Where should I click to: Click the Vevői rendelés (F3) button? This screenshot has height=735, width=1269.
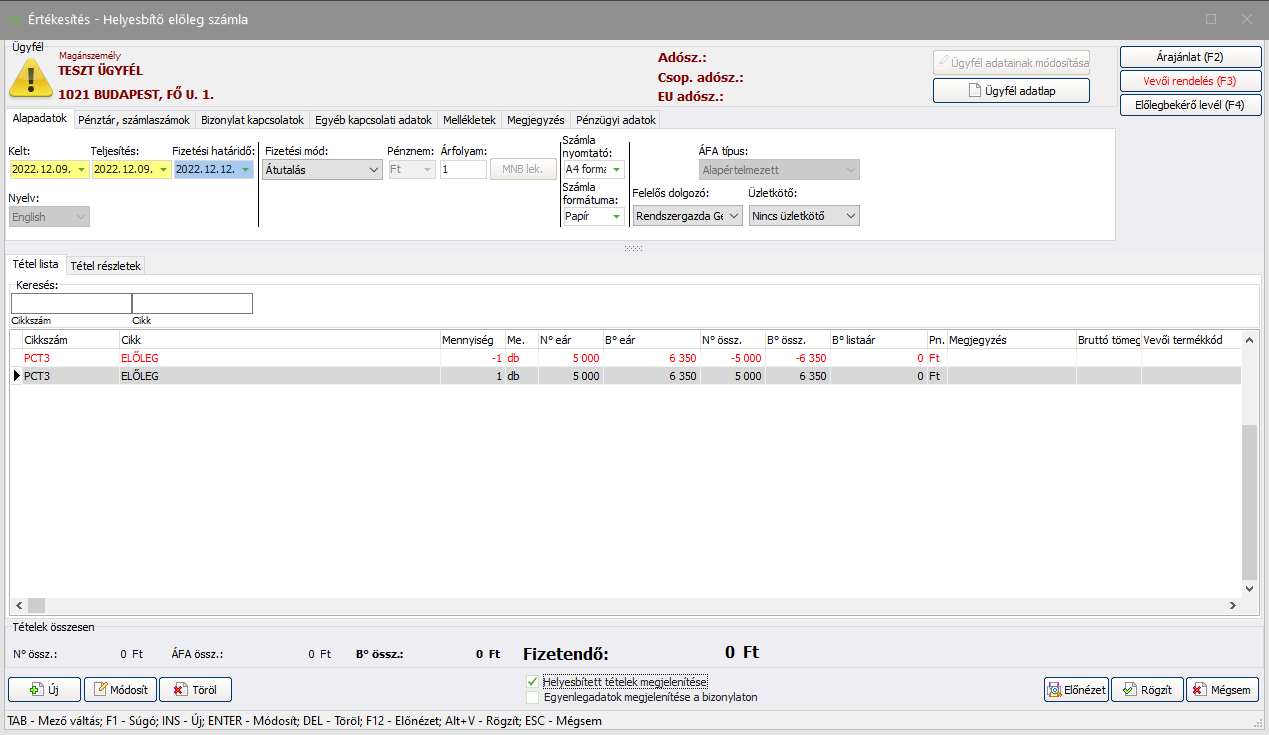[x=1190, y=81]
